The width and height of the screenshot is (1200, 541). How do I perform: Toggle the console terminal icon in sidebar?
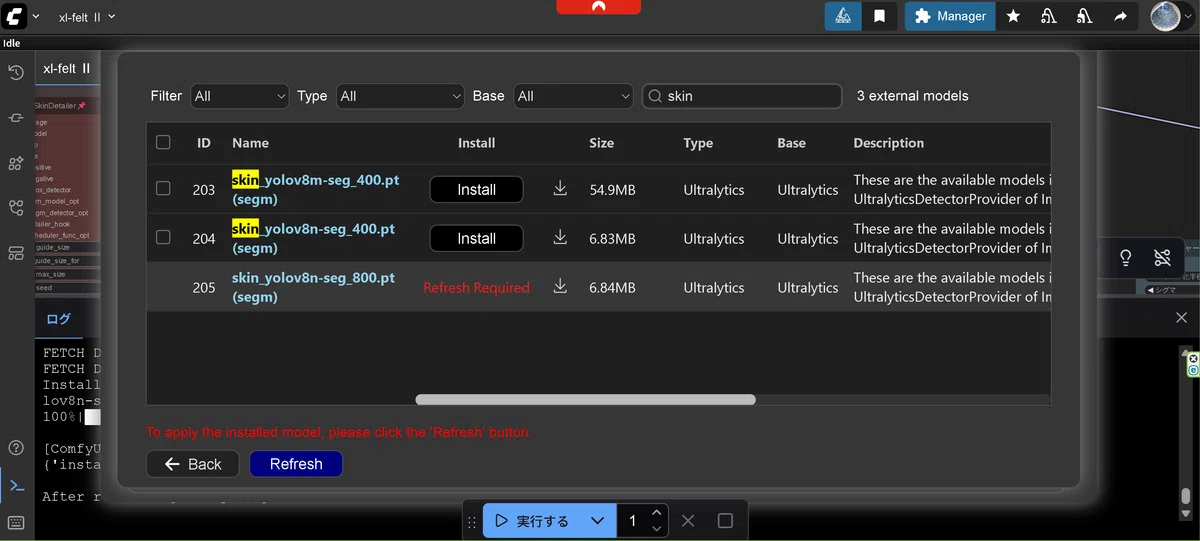[16, 486]
